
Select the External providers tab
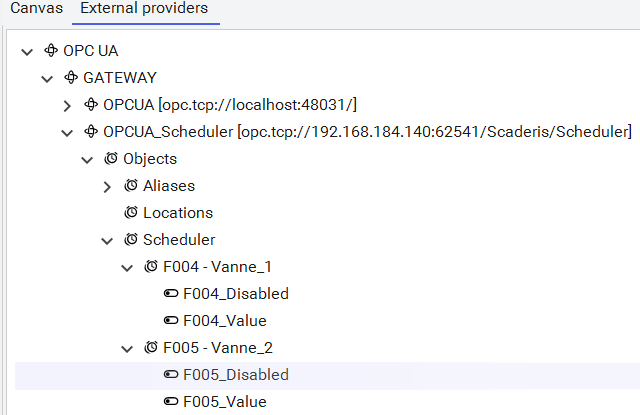(x=144, y=9)
